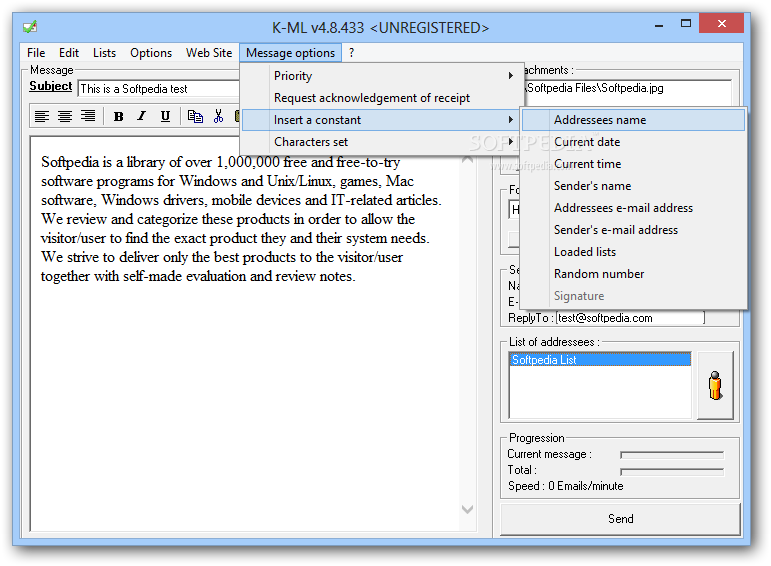Insert the Current date constant
The width and height of the screenshot is (771, 566).
tap(633, 142)
